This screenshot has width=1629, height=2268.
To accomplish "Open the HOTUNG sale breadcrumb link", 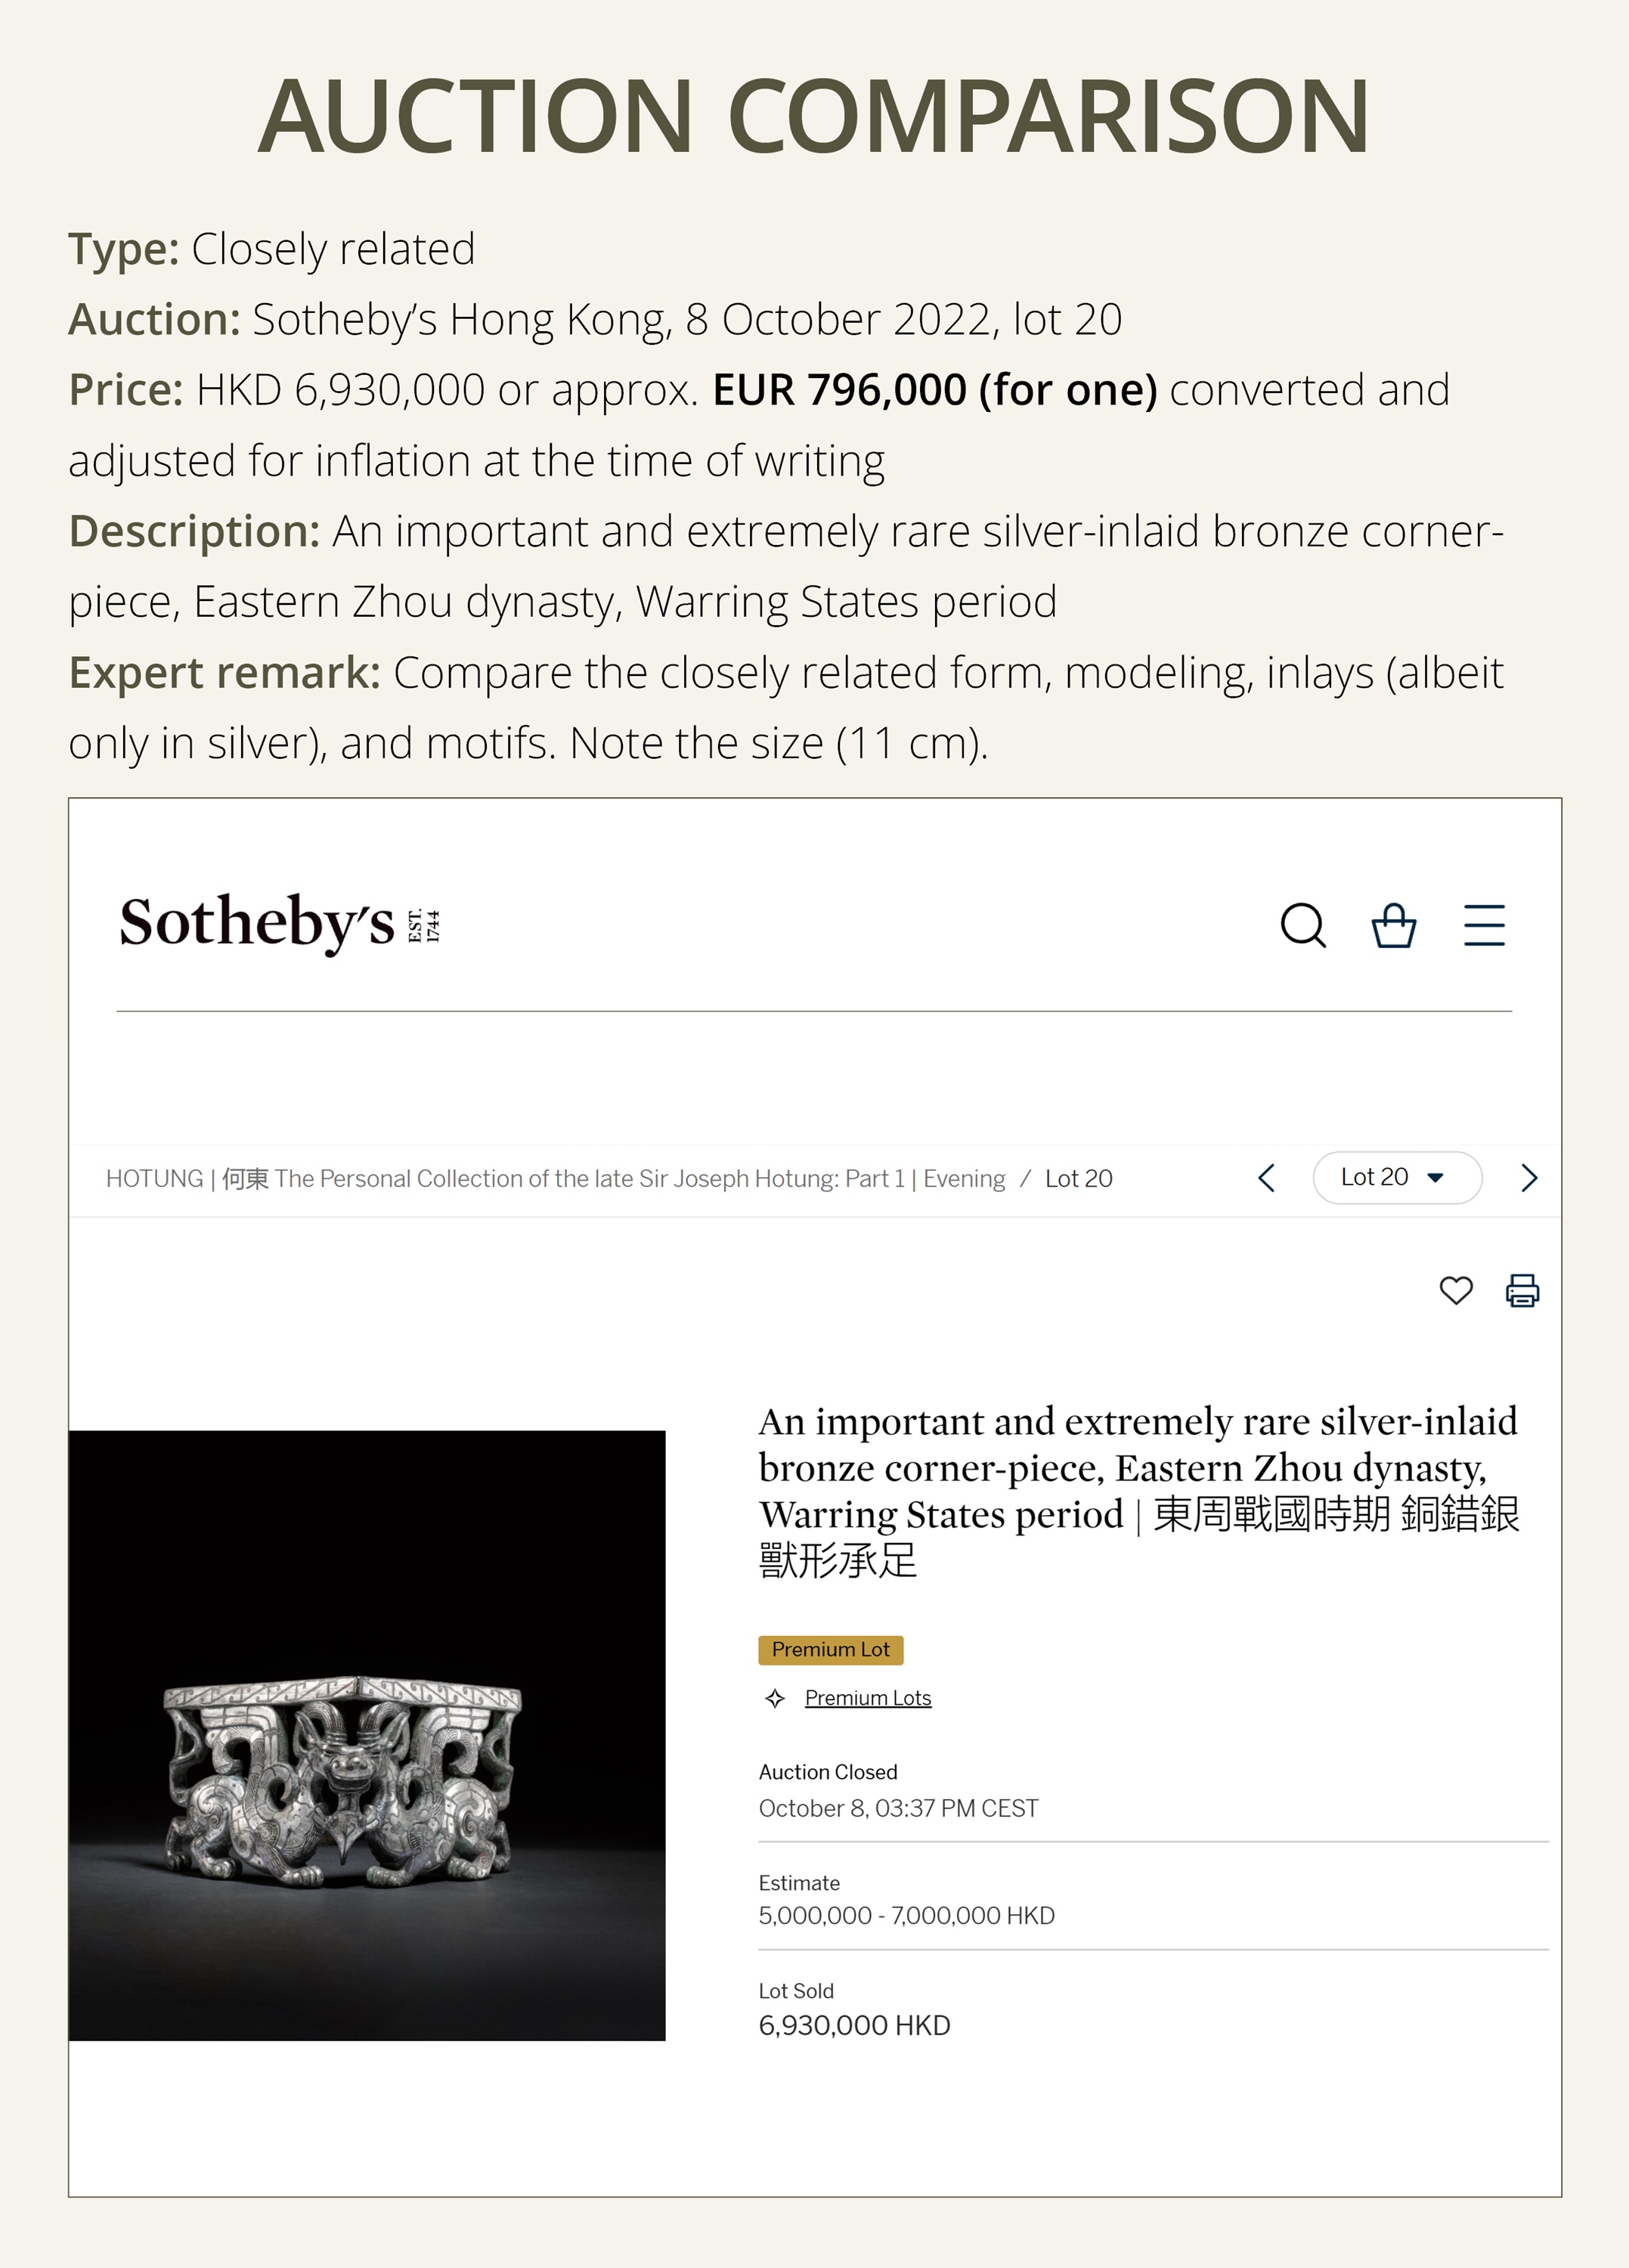I will pyautogui.click(x=555, y=1179).
